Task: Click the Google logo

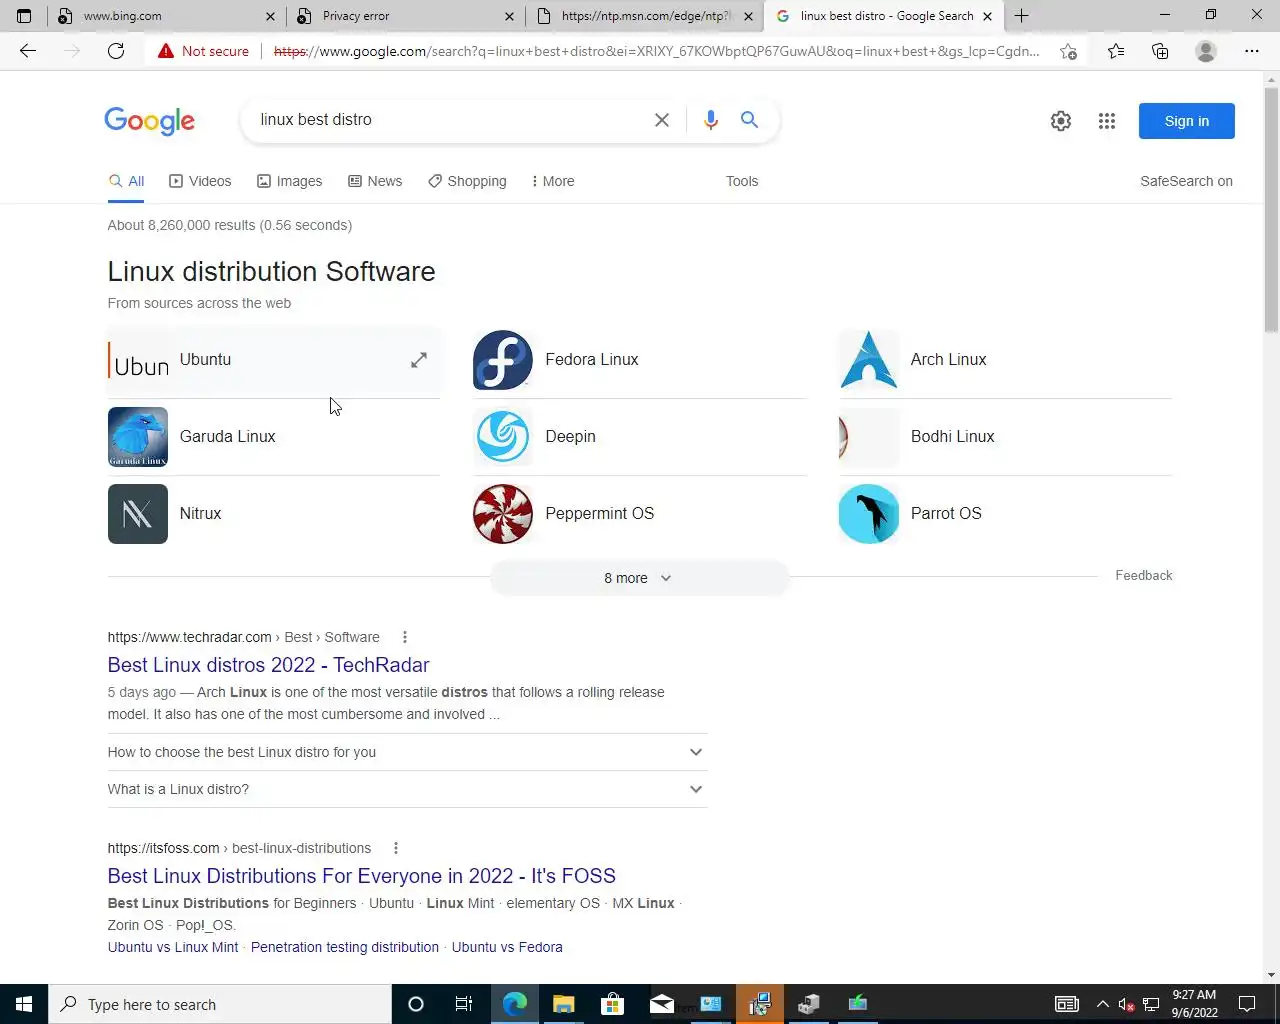Action: 150,121
